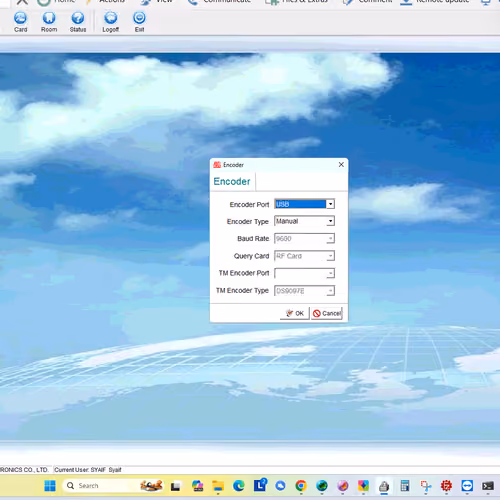Open the Room toolbar icon
This screenshot has height=500, width=500.
49,22
